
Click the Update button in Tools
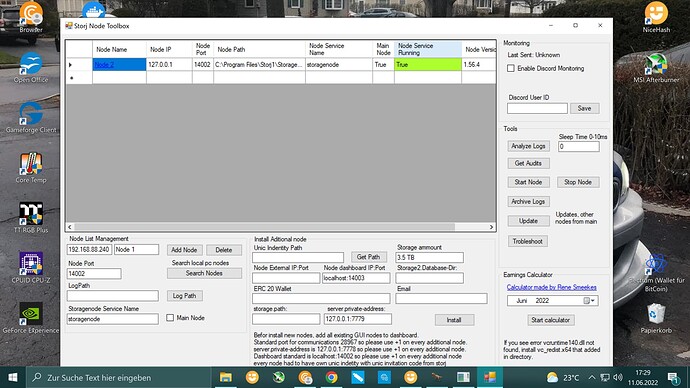[528, 221]
